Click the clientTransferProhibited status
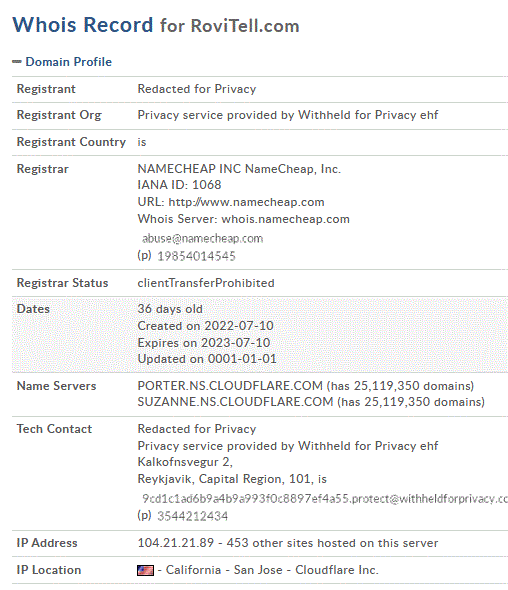The image size is (508, 590). [x=206, y=283]
